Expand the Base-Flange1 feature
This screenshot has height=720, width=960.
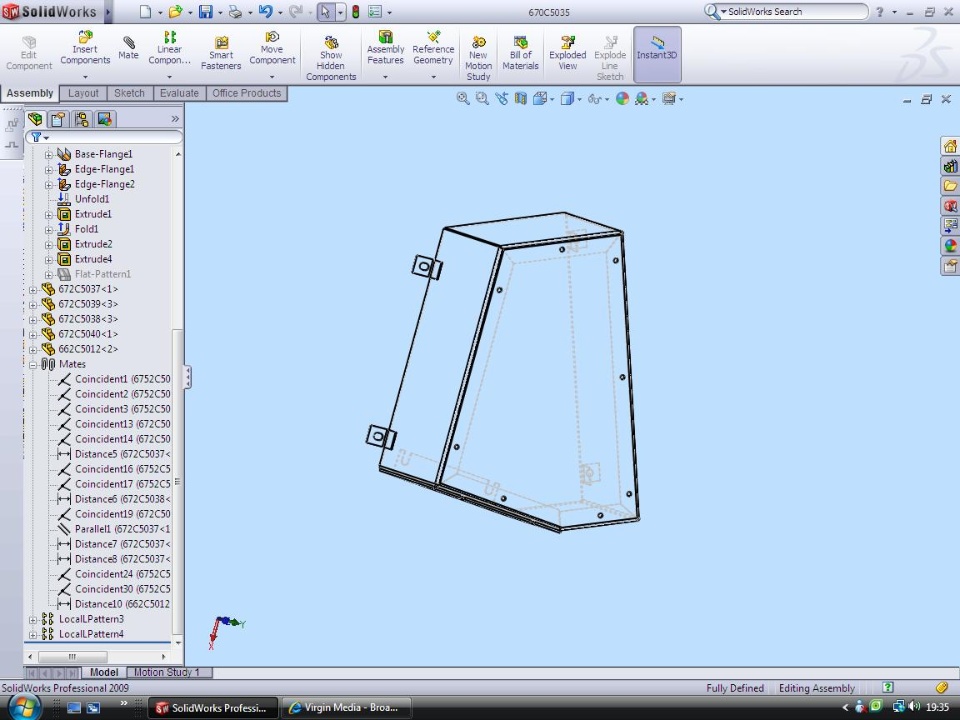pyautogui.click(x=49, y=154)
